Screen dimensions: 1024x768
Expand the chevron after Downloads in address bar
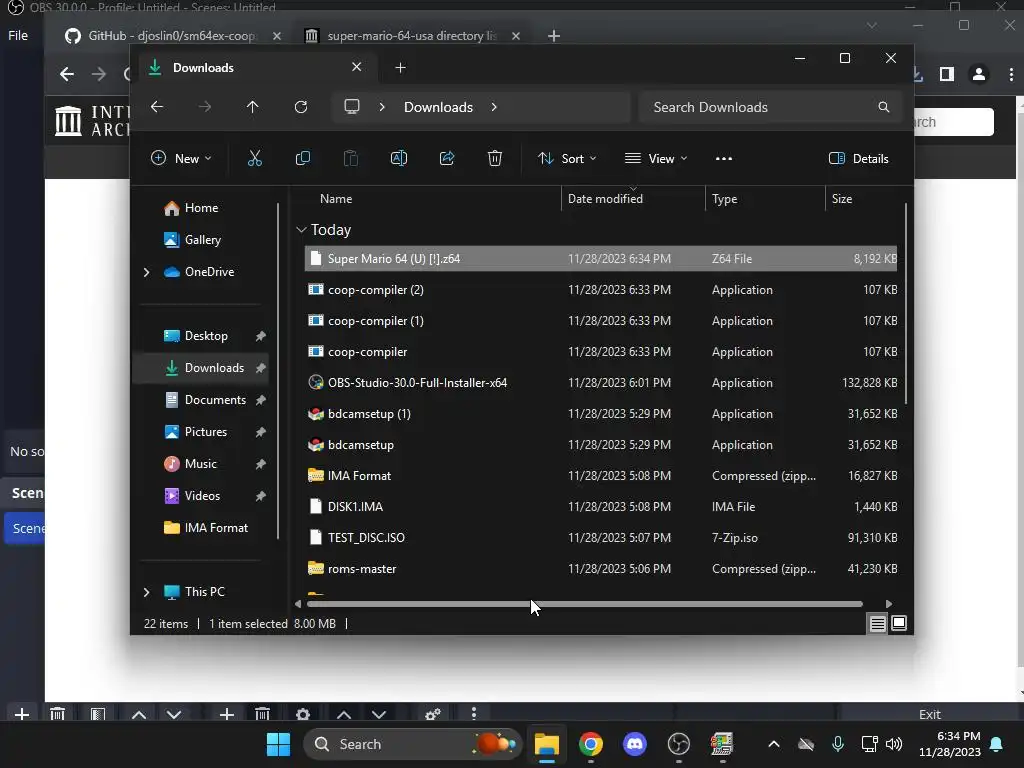pos(494,106)
